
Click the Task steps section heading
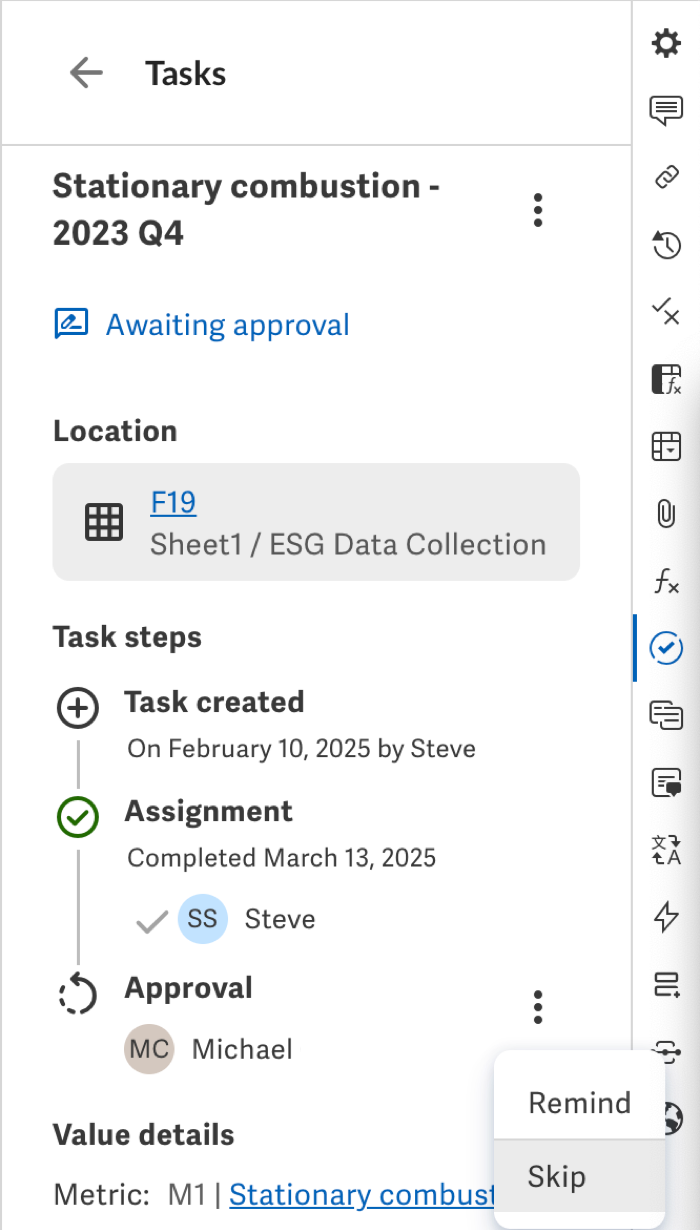127,637
